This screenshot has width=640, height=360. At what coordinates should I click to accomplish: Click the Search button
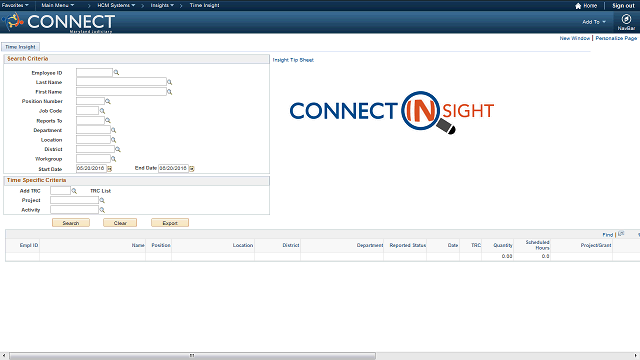(x=71, y=223)
